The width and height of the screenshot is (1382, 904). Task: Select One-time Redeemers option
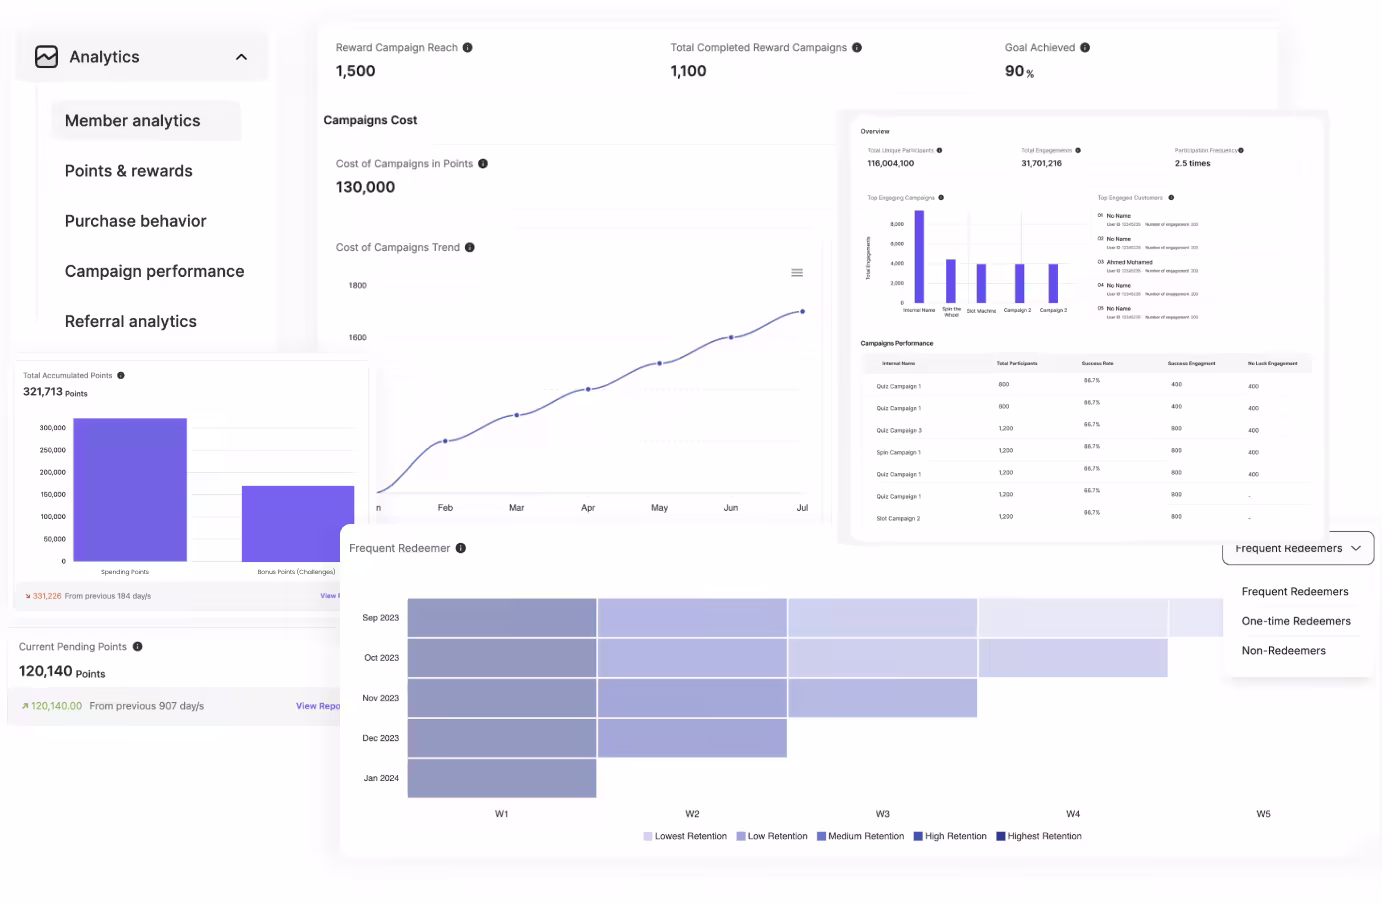click(x=1296, y=621)
